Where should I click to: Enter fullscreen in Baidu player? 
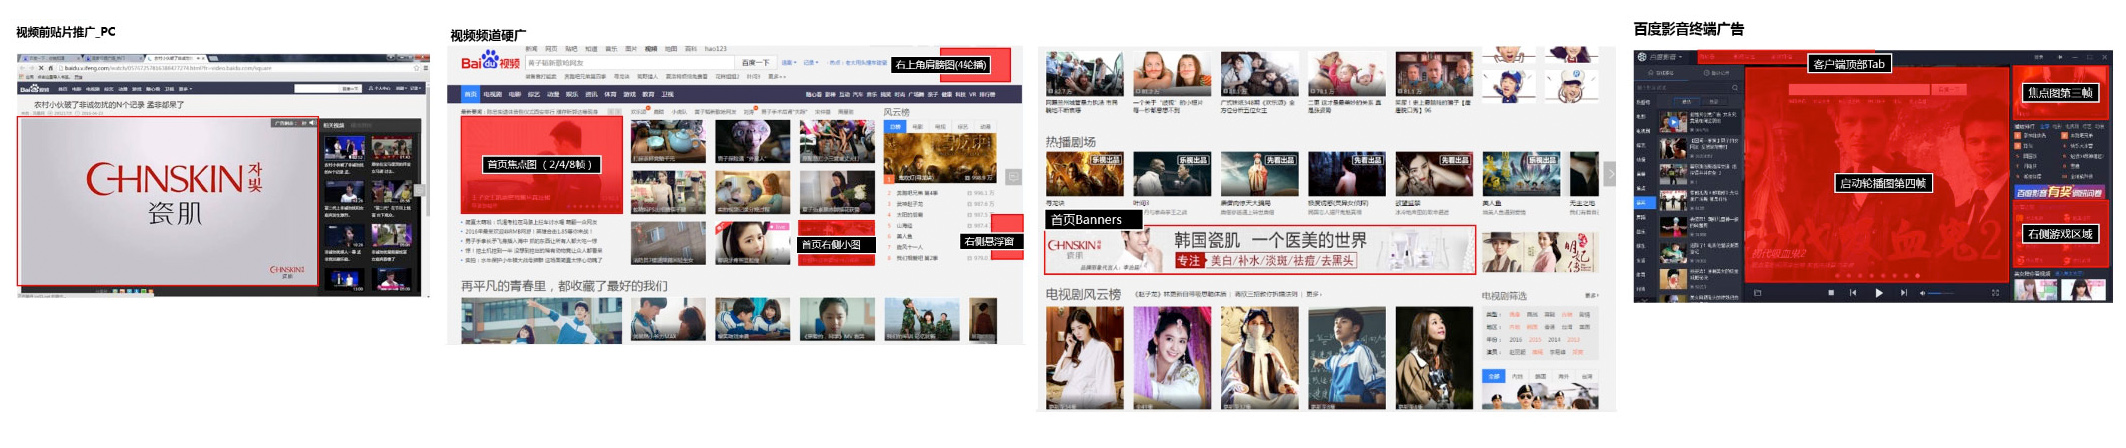(1995, 293)
